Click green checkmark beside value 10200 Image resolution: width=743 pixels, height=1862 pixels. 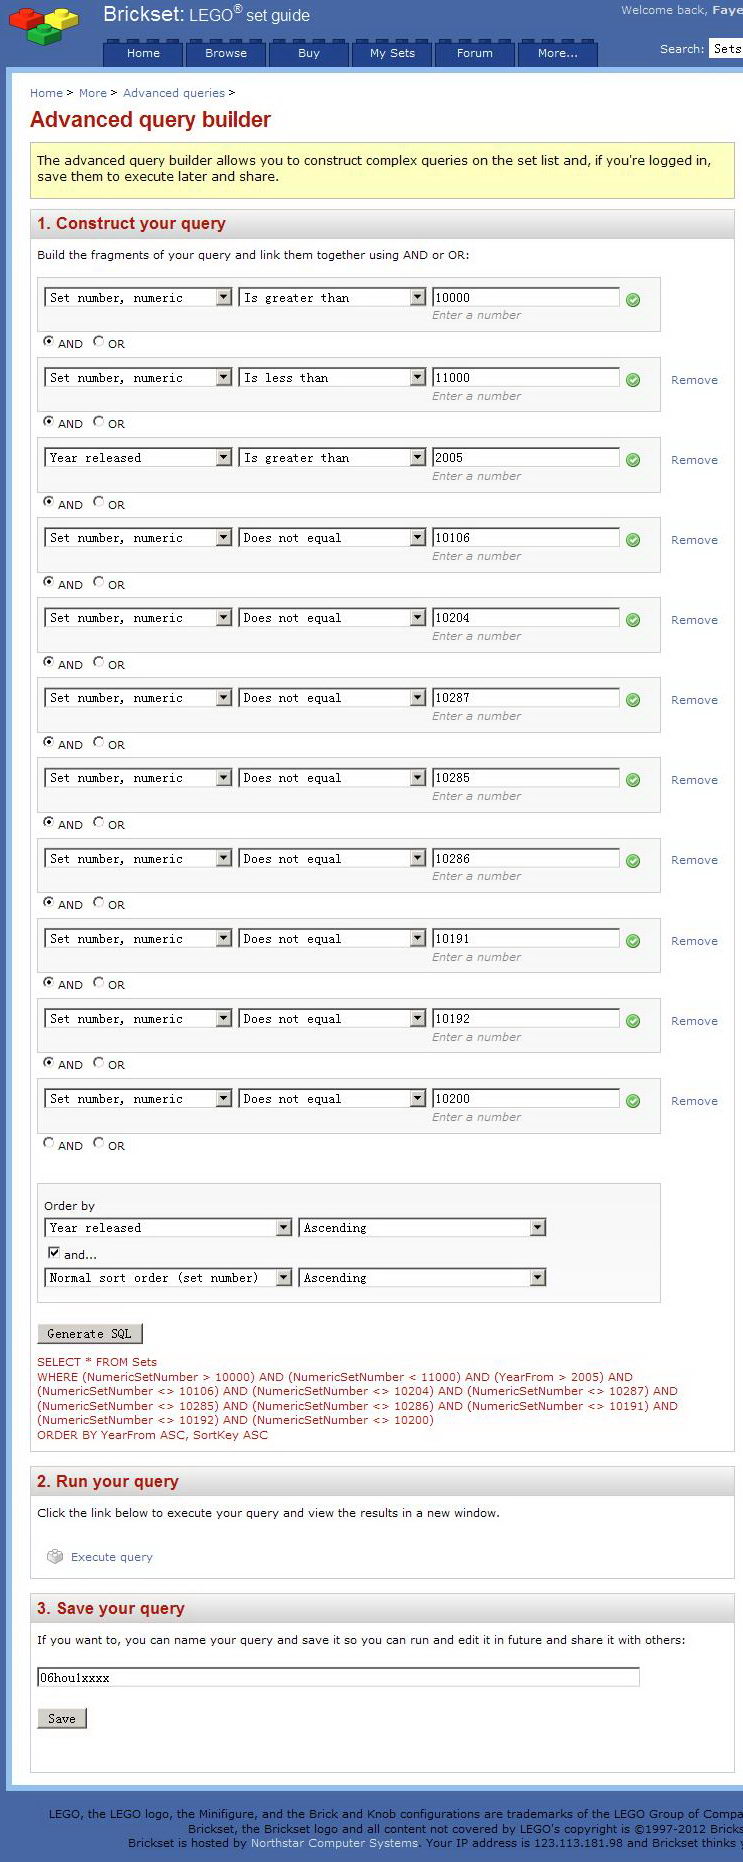633,1101
